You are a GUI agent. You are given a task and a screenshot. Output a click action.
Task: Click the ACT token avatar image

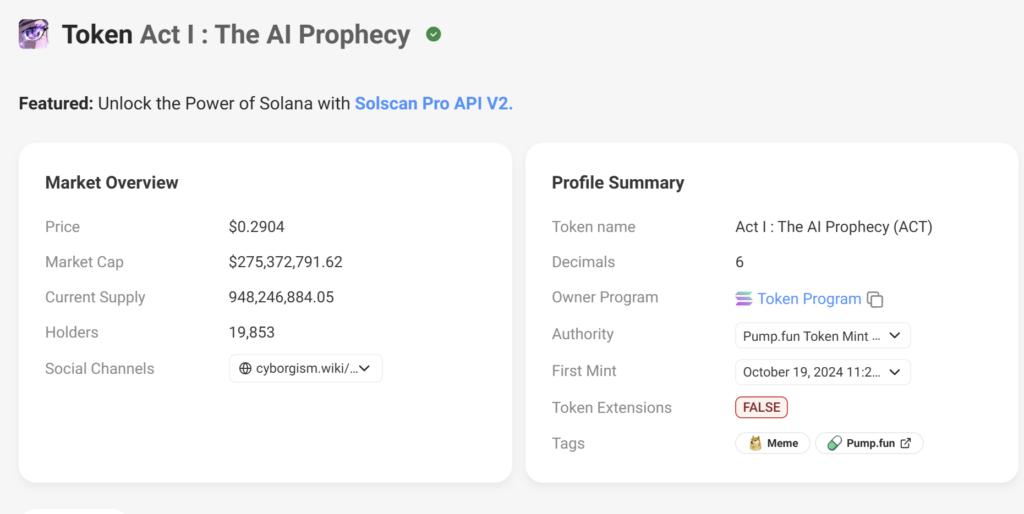(x=34, y=34)
